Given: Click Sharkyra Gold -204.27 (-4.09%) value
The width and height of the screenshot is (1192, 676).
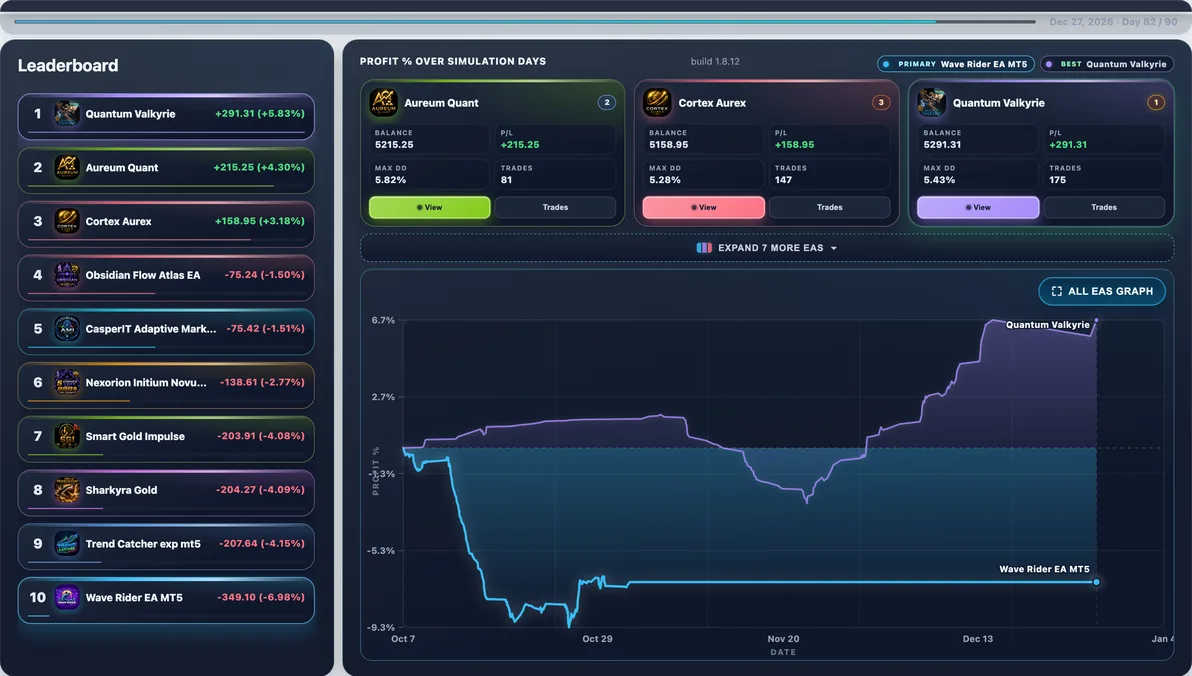Looking at the screenshot, I should [x=260, y=490].
